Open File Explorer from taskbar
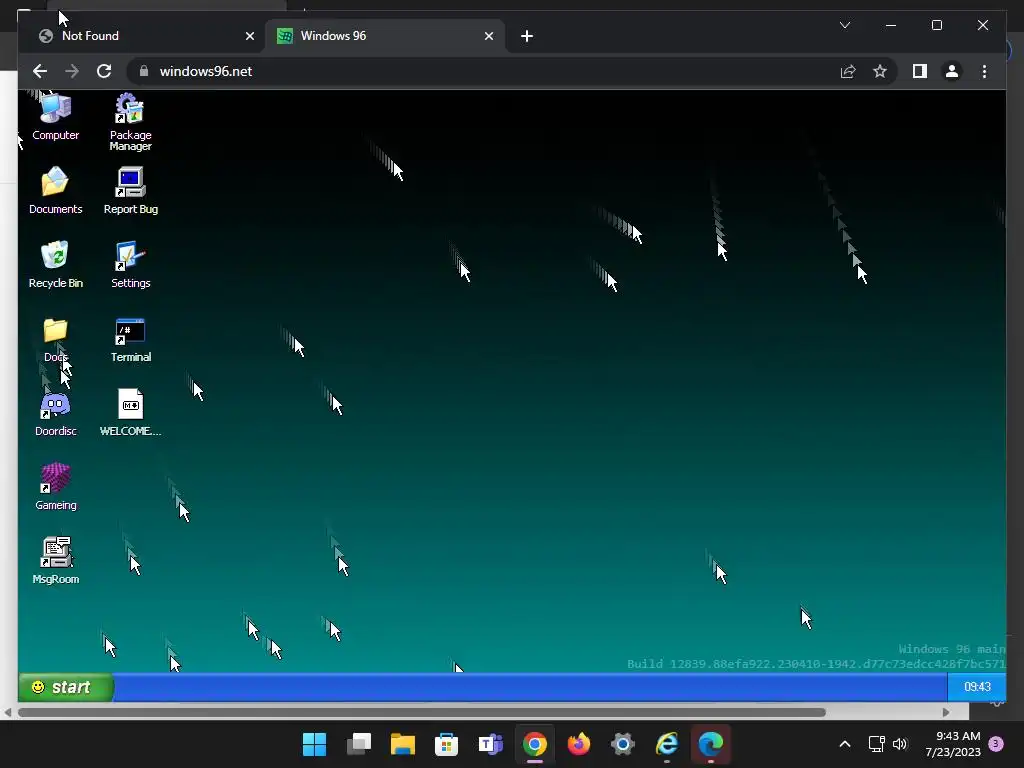The width and height of the screenshot is (1024, 768). click(x=402, y=744)
